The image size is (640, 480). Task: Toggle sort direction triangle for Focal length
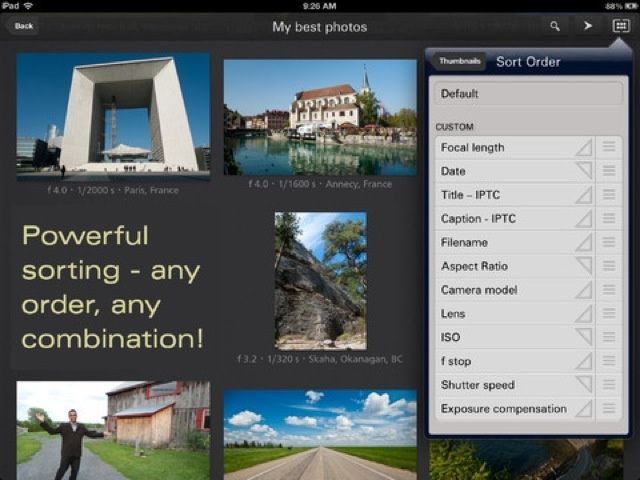point(584,147)
